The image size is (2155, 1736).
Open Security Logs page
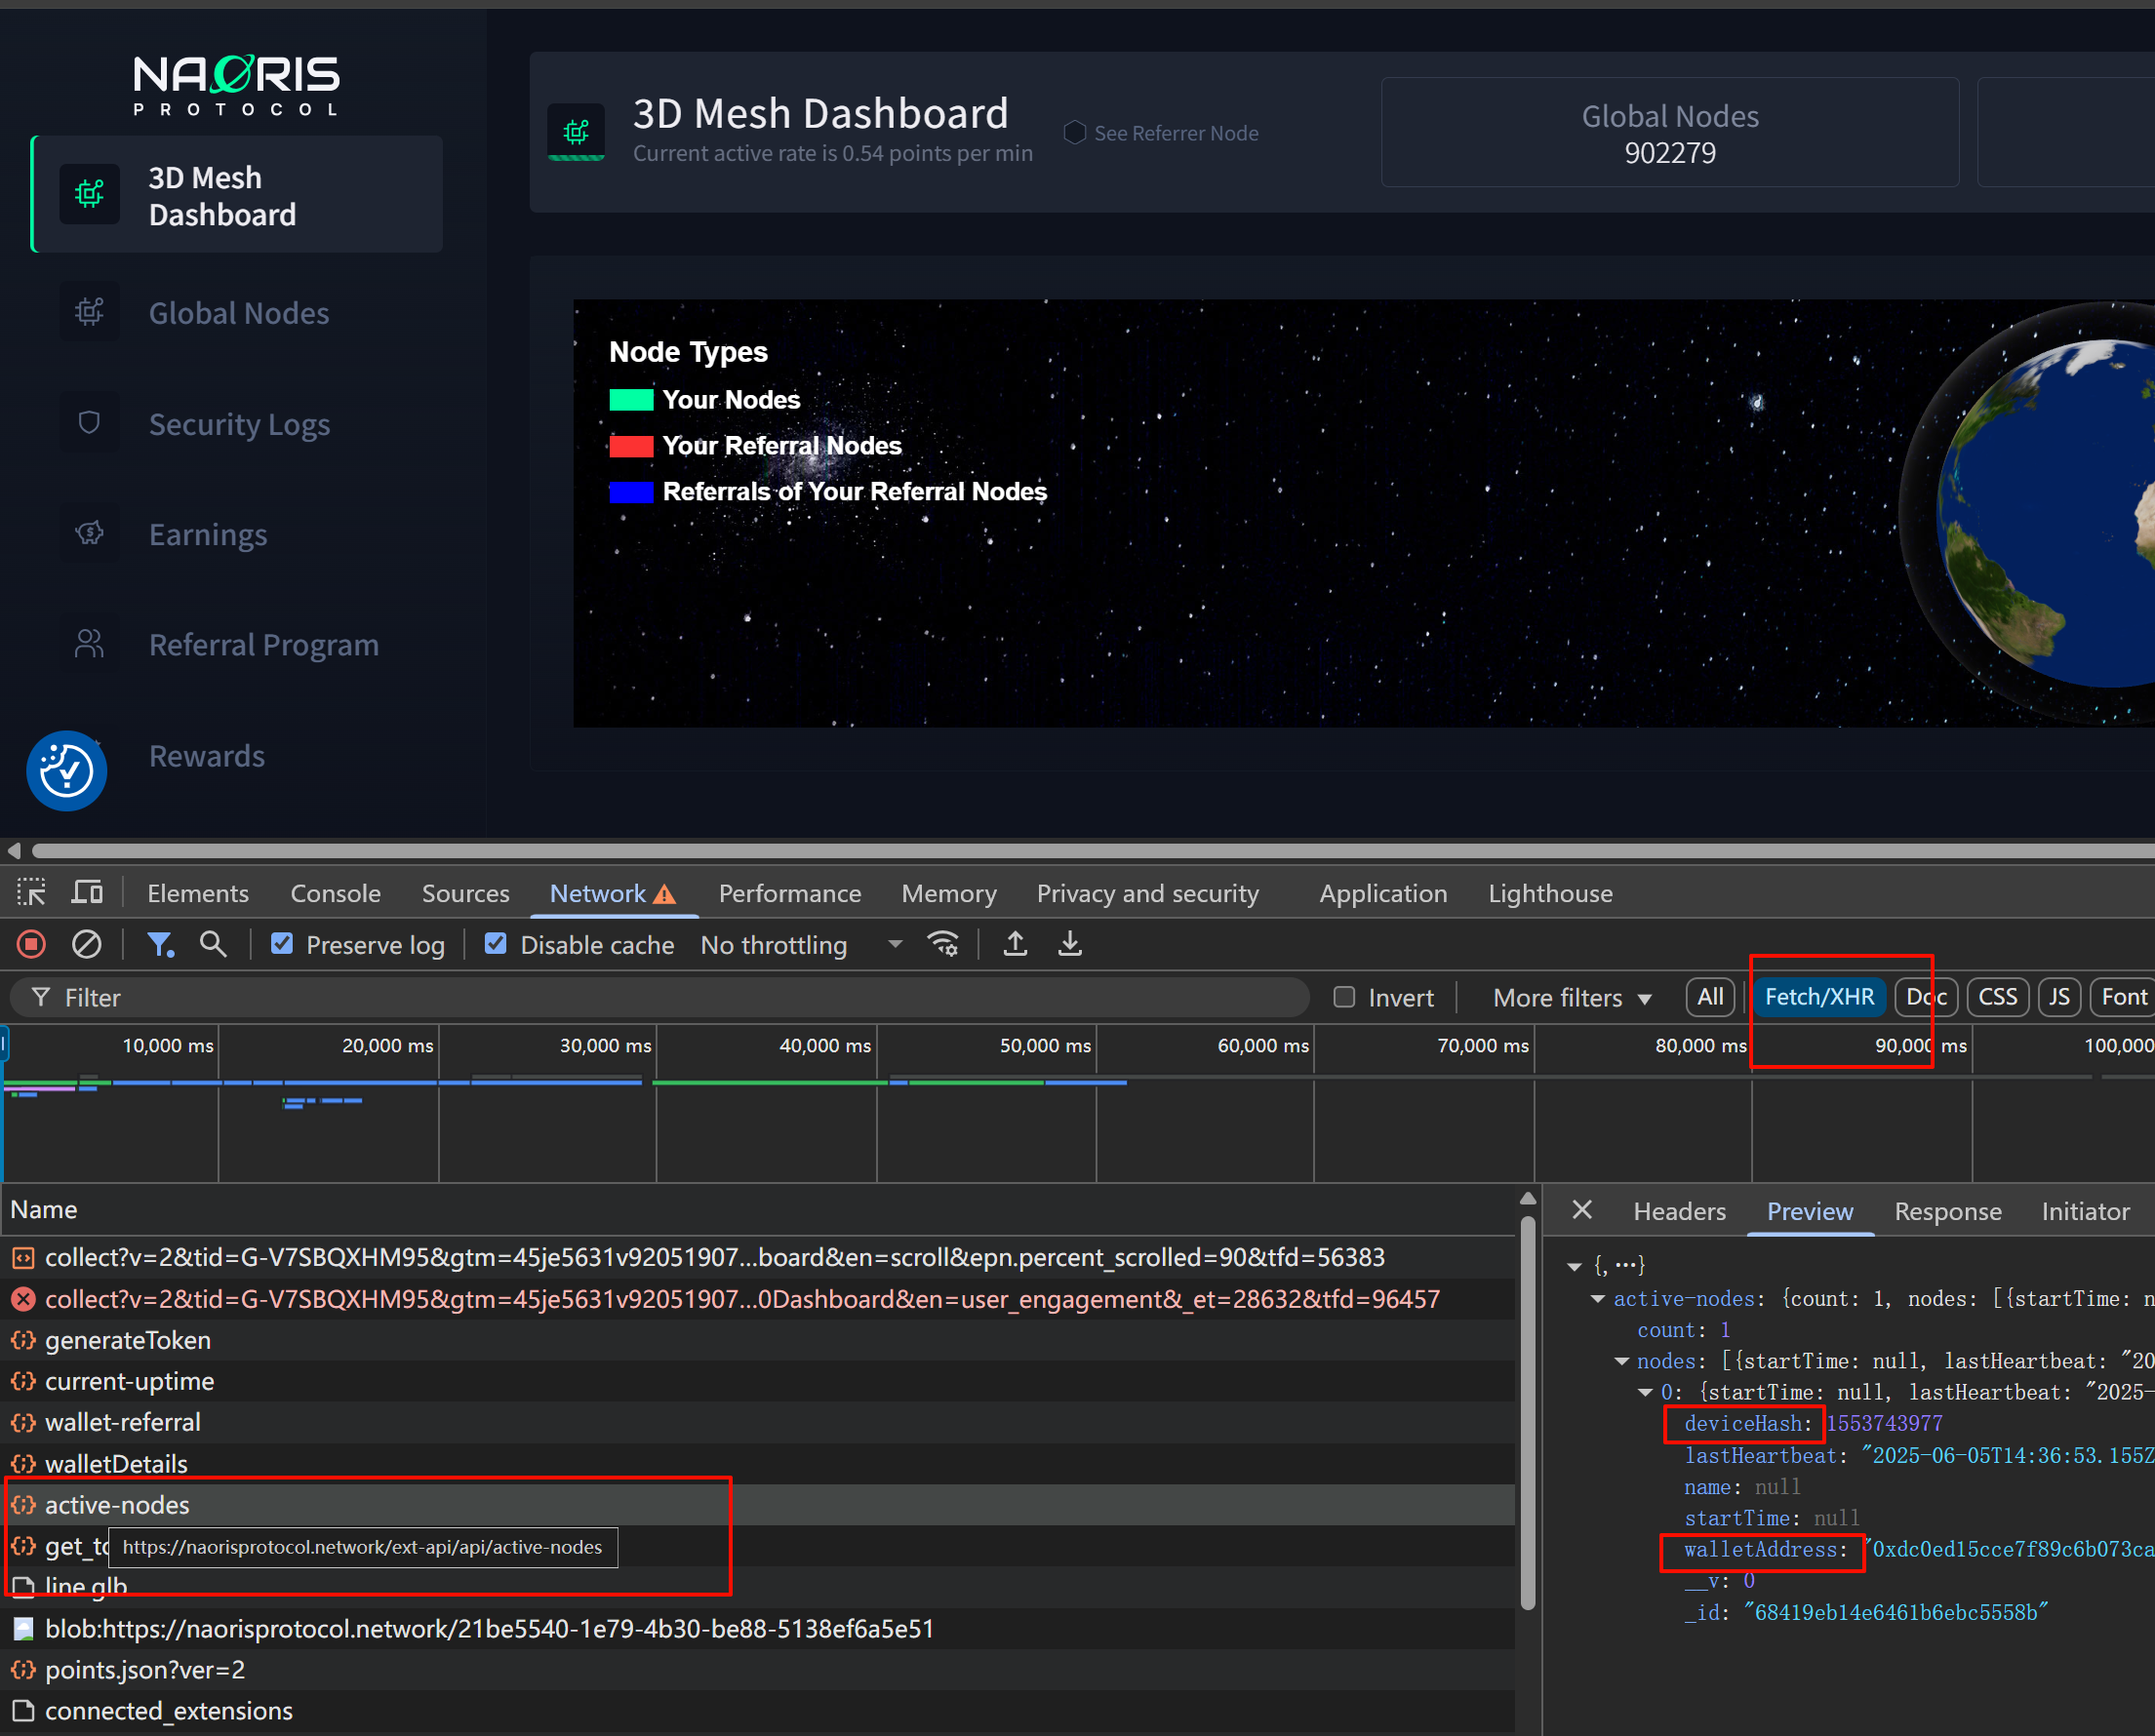[239, 424]
